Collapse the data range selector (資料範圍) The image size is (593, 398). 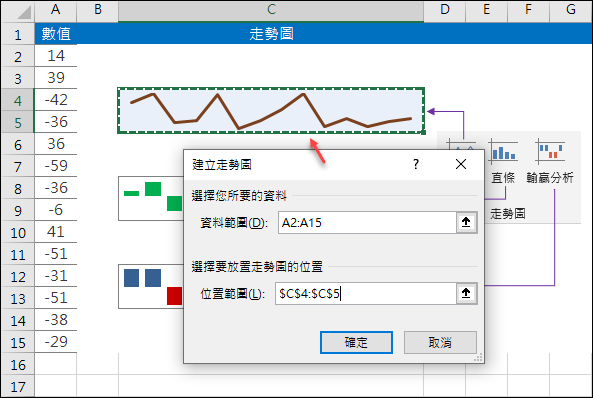466,222
